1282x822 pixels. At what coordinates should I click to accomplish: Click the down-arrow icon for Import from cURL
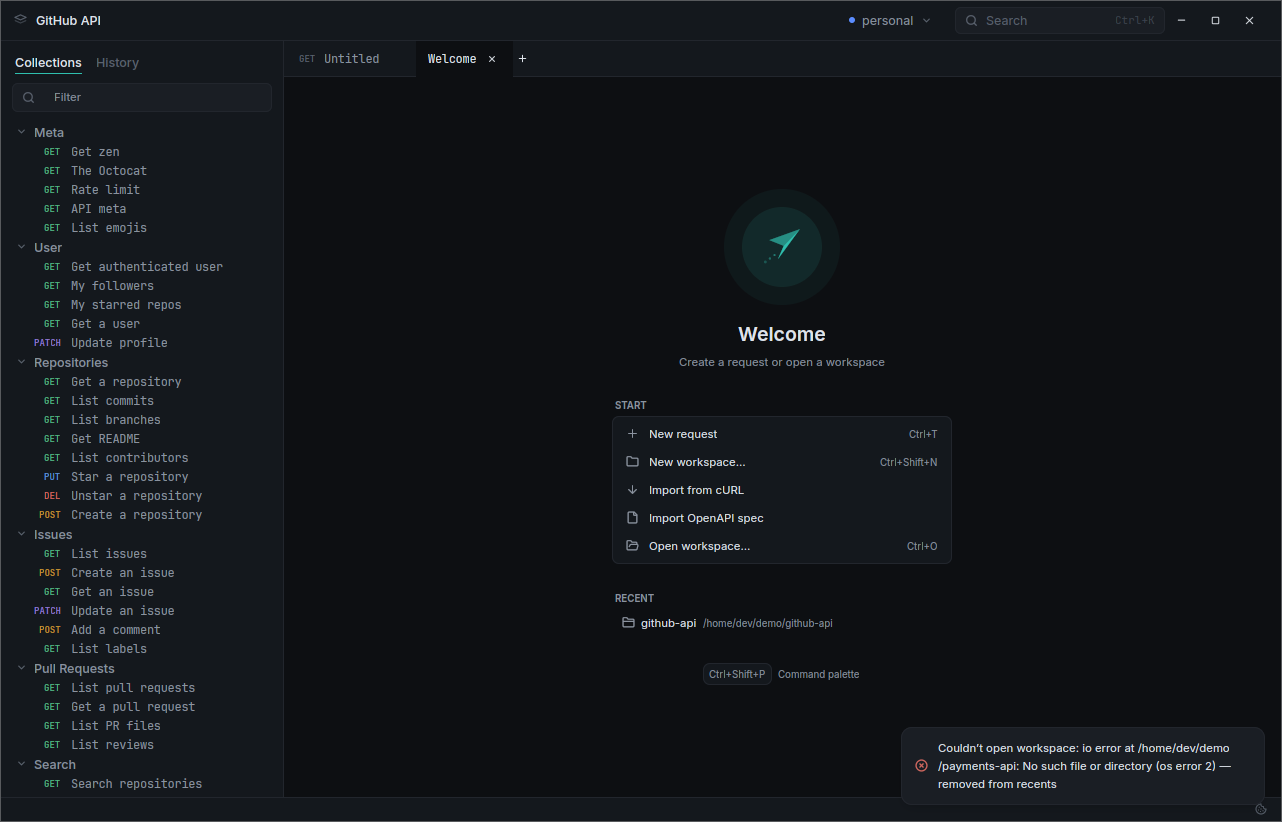click(632, 490)
